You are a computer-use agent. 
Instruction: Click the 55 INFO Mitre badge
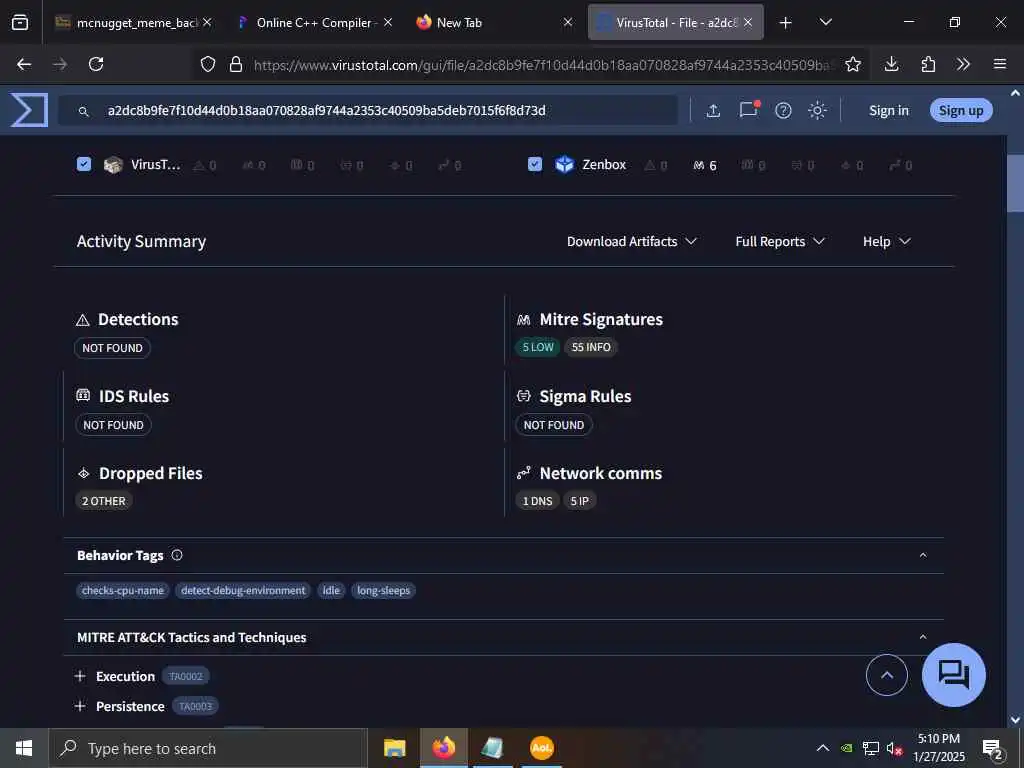click(591, 347)
